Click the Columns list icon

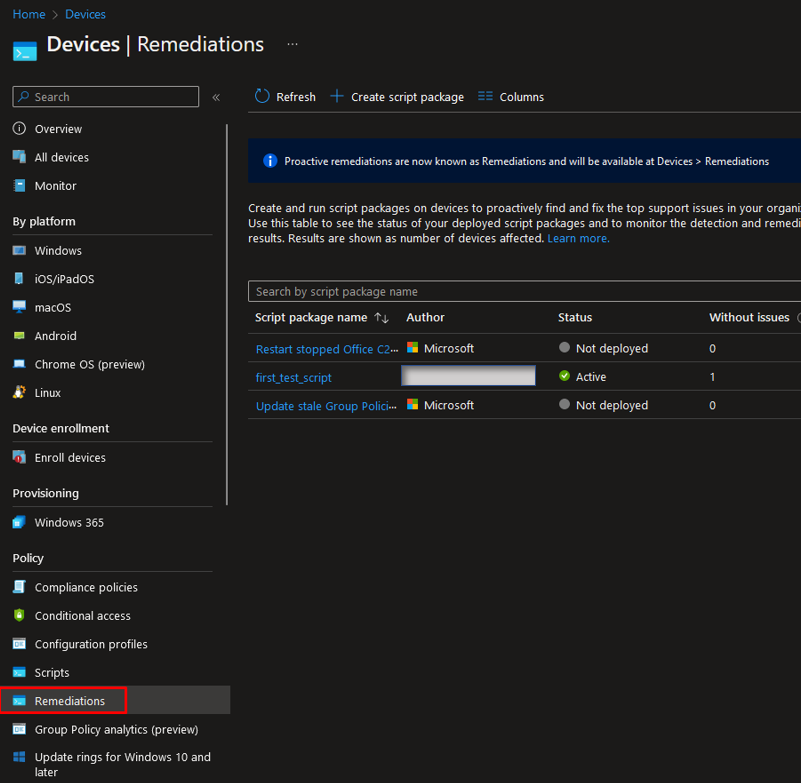485,96
